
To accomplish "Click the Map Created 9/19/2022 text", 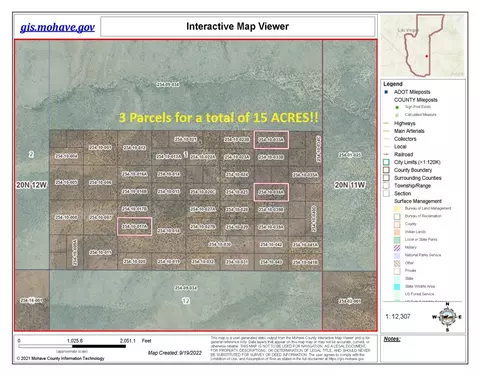I will (x=175, y=353).
